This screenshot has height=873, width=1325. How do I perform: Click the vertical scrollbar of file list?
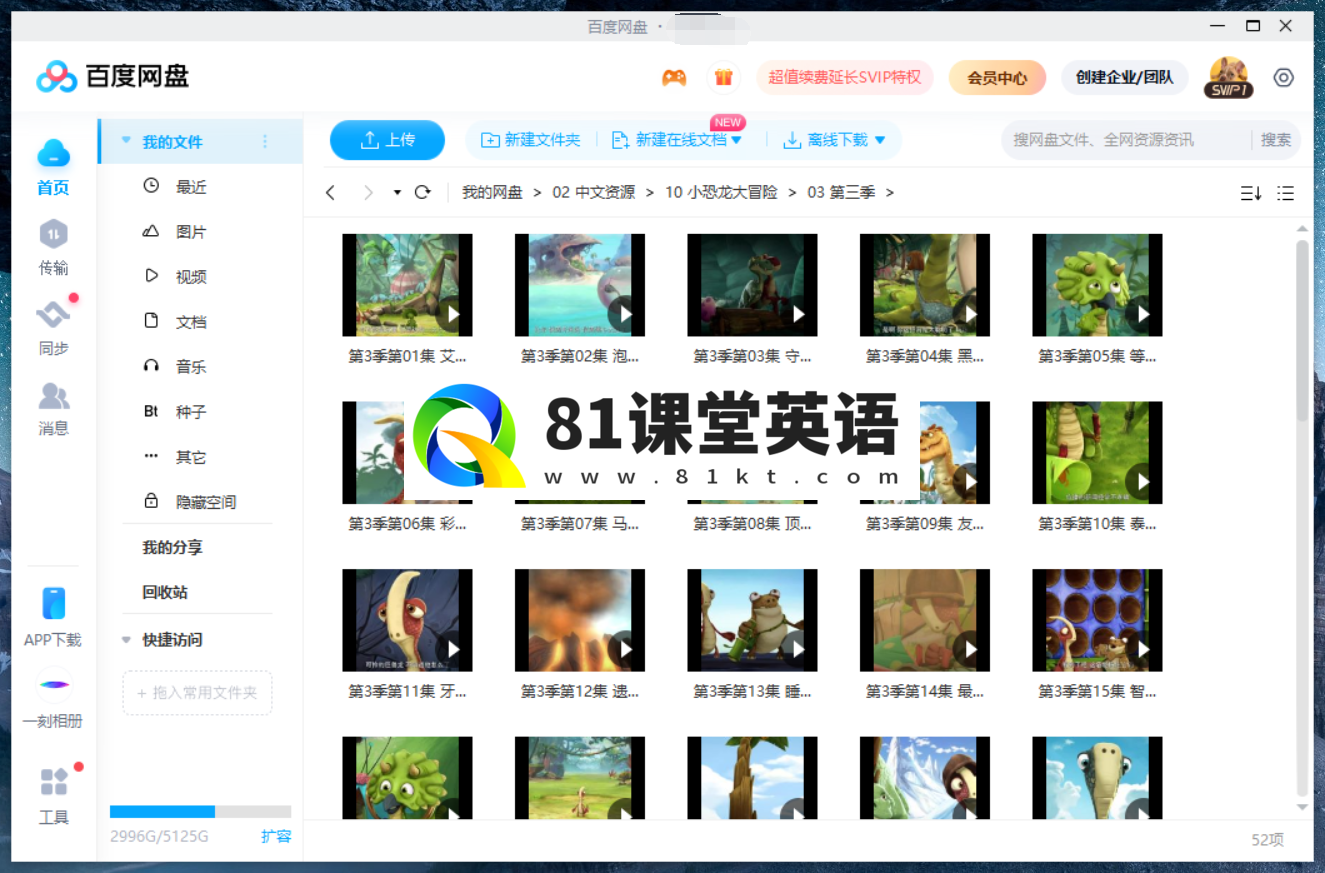[1302, 330]
